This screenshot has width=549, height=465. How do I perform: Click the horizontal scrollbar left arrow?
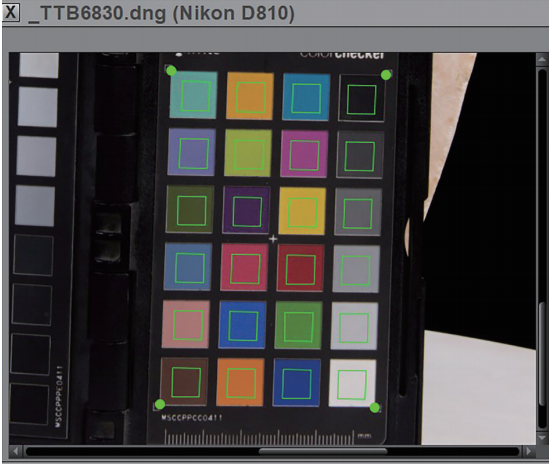click(16, 451)
